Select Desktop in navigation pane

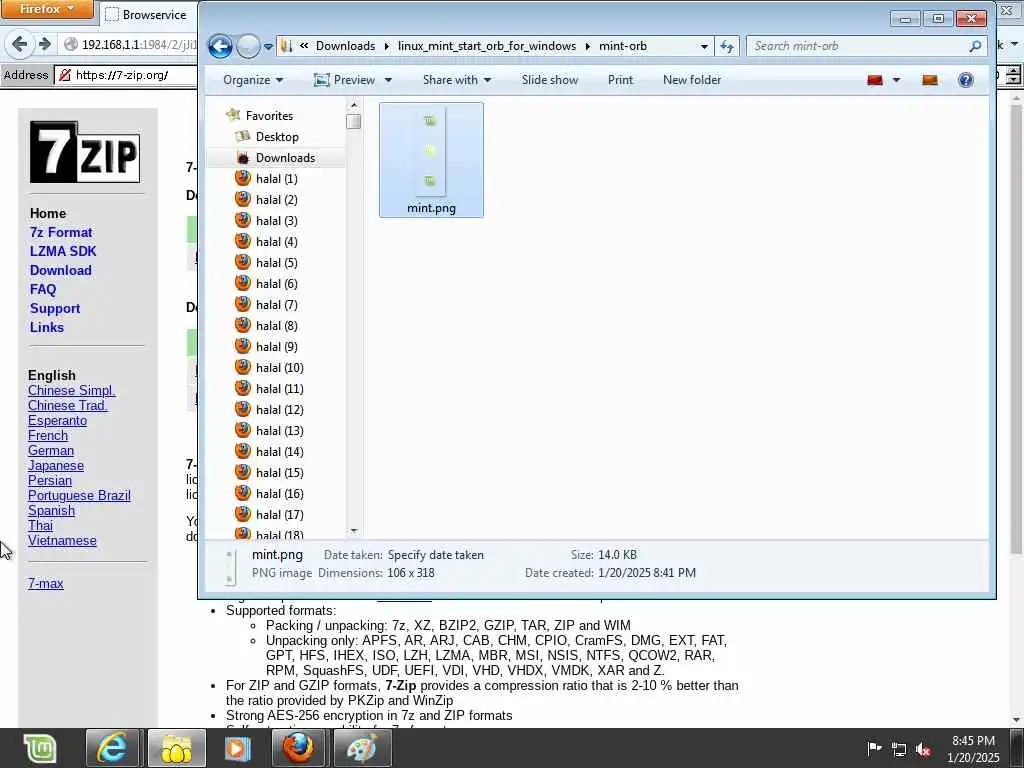coord(277,136)
